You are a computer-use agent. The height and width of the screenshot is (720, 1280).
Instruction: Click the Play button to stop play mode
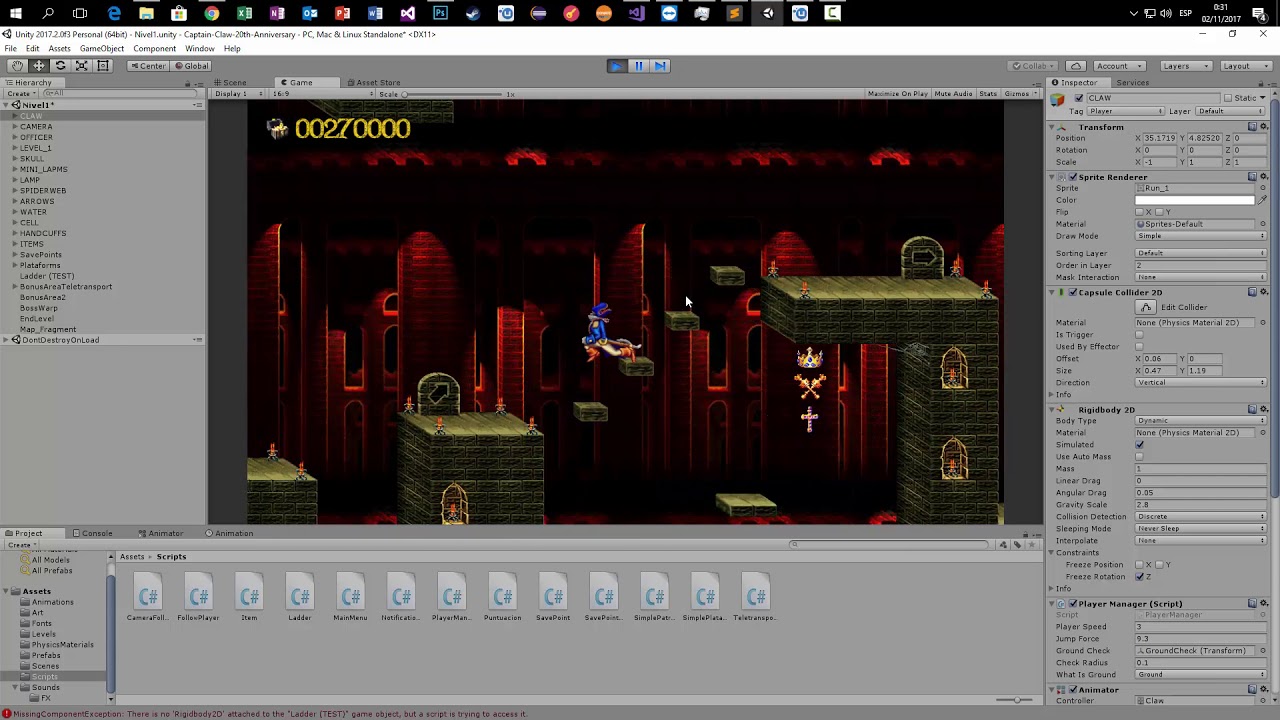tap(617, 66)
